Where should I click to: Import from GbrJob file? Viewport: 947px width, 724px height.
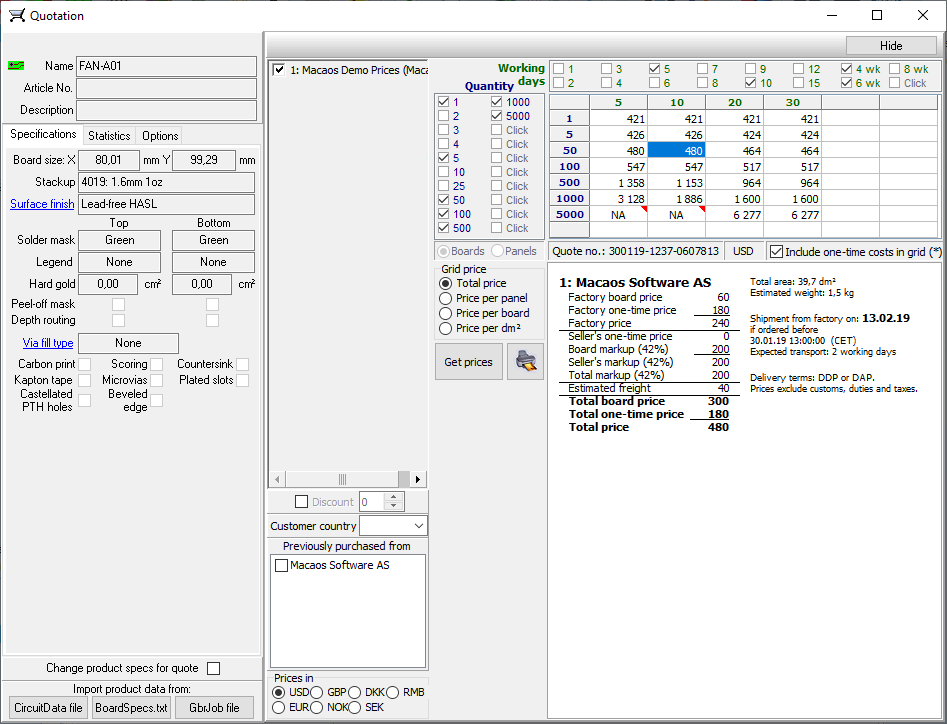(x=214, y=708)
